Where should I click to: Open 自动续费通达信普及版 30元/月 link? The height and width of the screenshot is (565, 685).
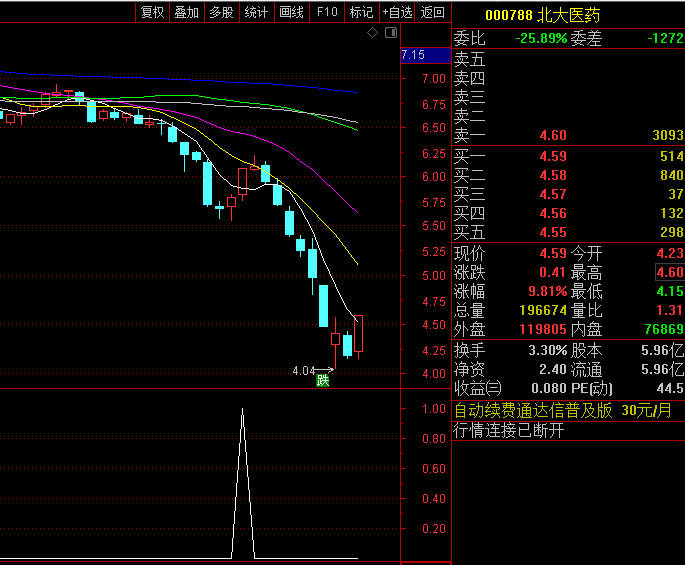point(563,411)
